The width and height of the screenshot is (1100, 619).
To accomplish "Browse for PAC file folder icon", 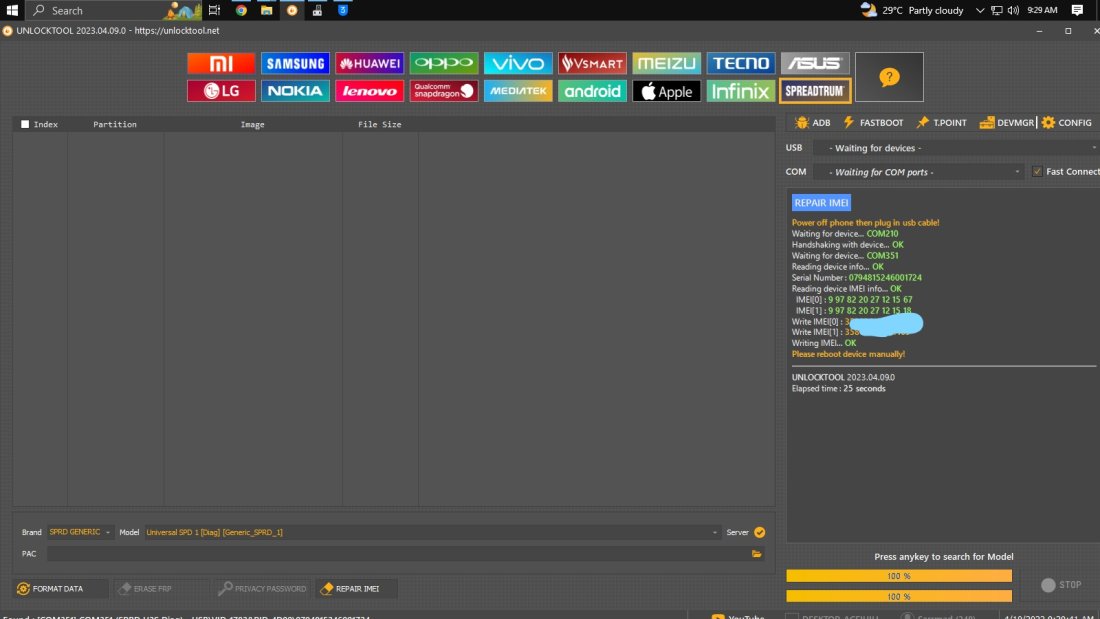I will (x=757, y=554).
